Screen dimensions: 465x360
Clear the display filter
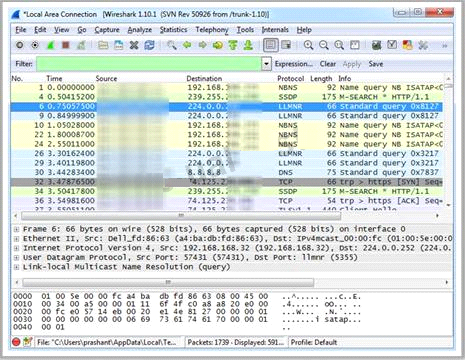click(x=328, y=64)
